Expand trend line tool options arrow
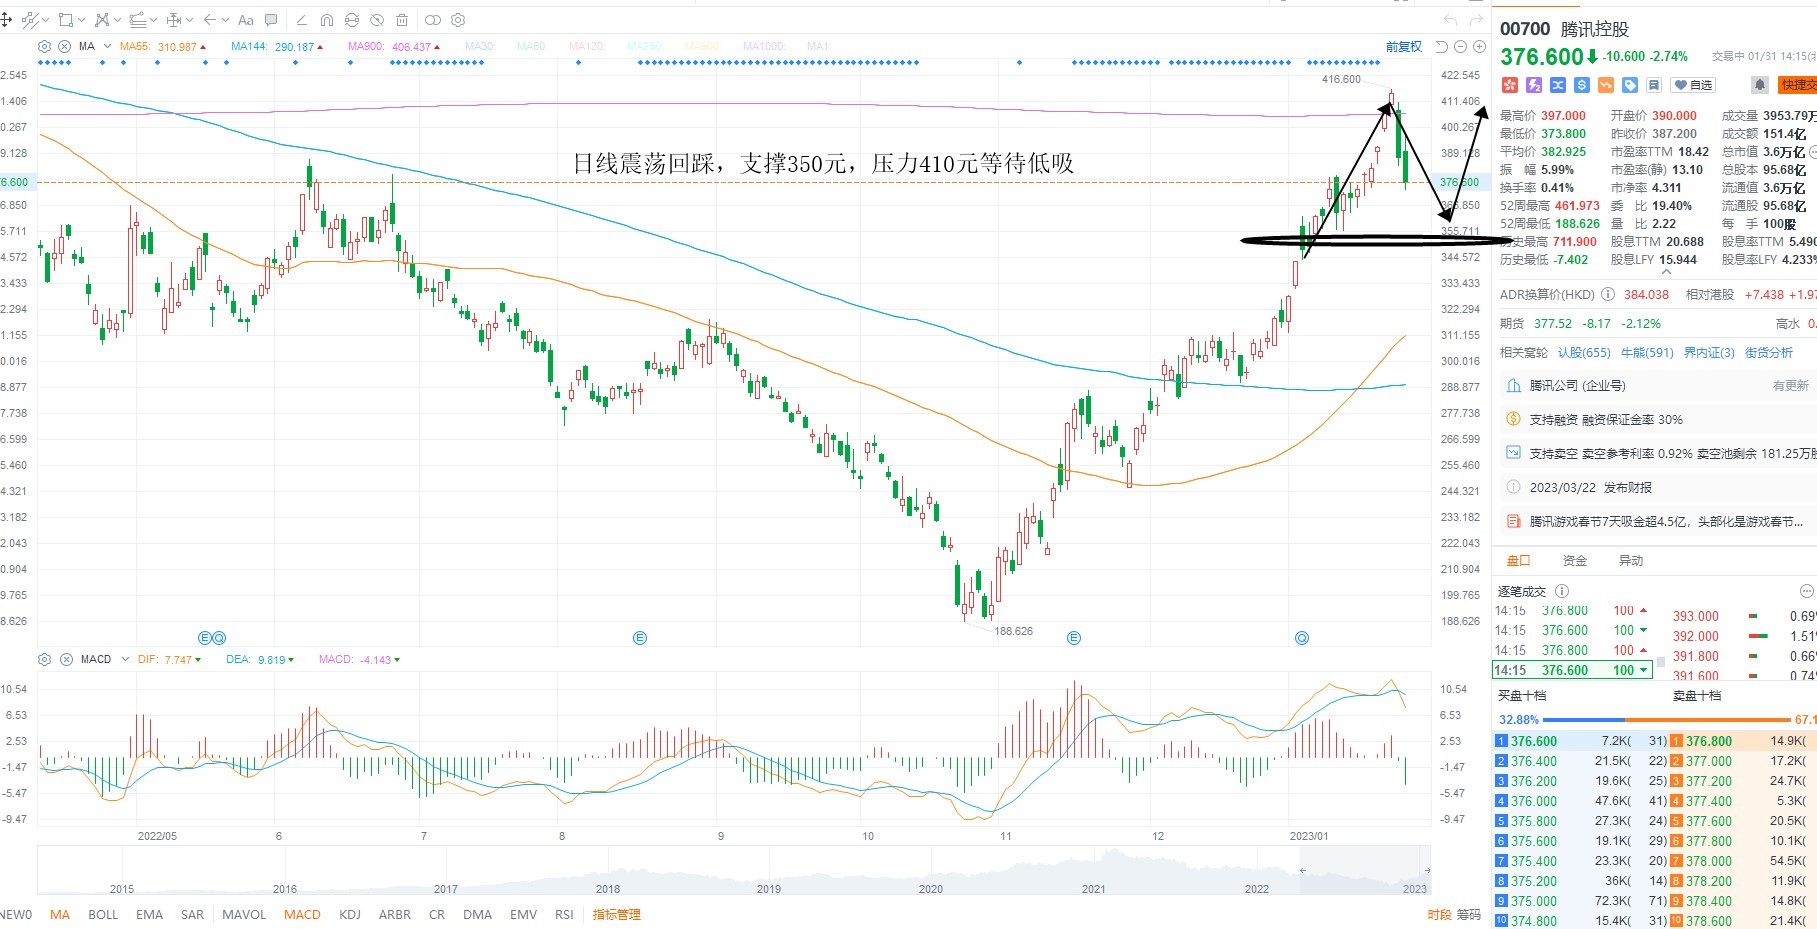1817x929 pixels. click(x=46, y=20)
